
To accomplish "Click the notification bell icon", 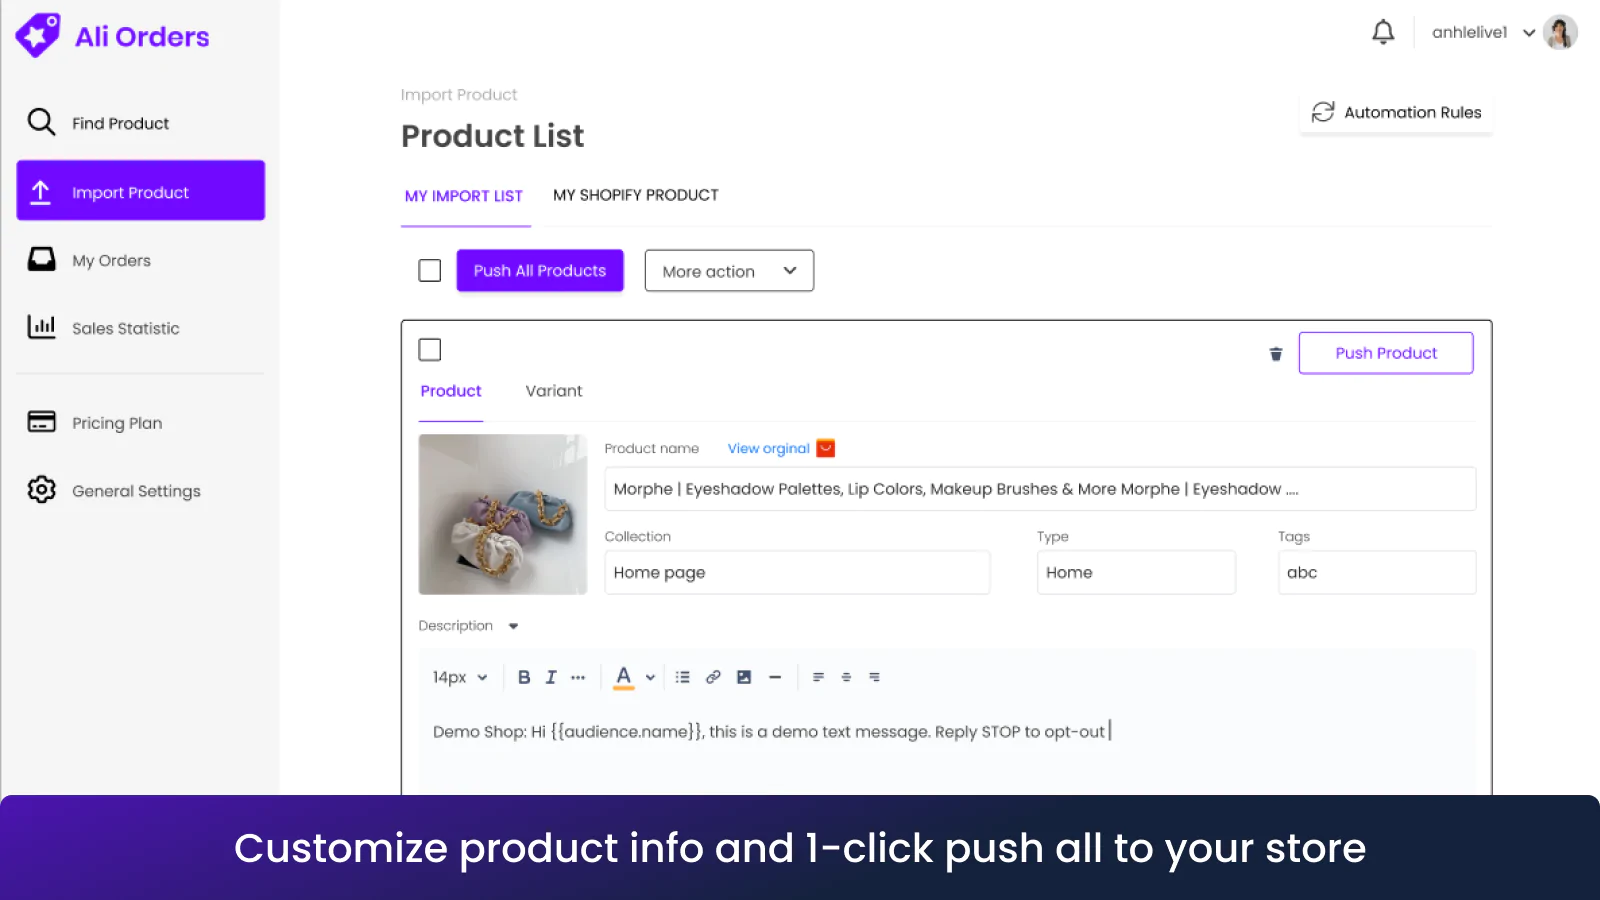I will pyautogui.click(x=1383, y=32).
